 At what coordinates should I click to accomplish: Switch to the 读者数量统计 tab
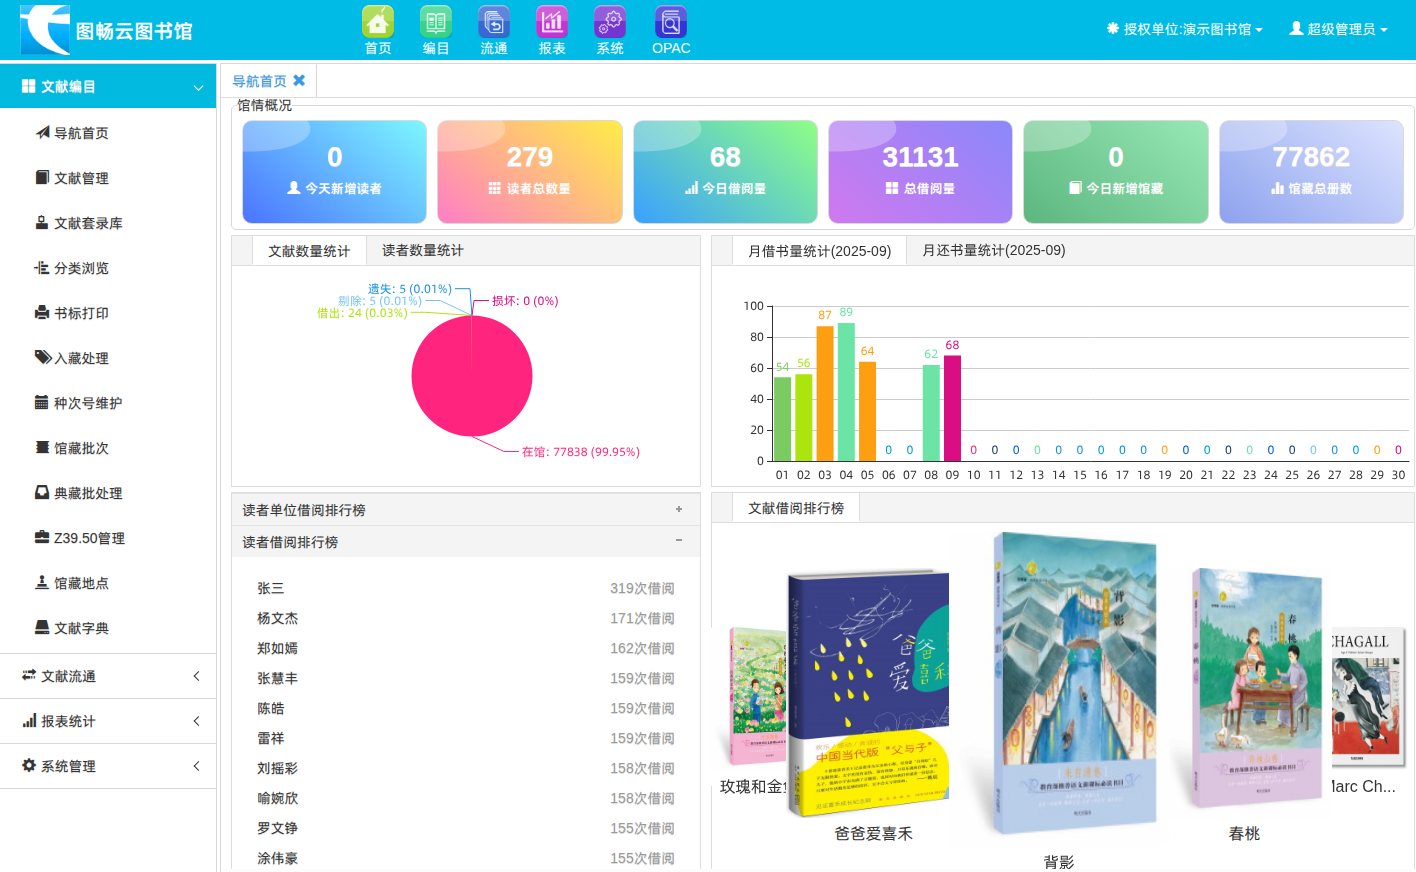422,251
